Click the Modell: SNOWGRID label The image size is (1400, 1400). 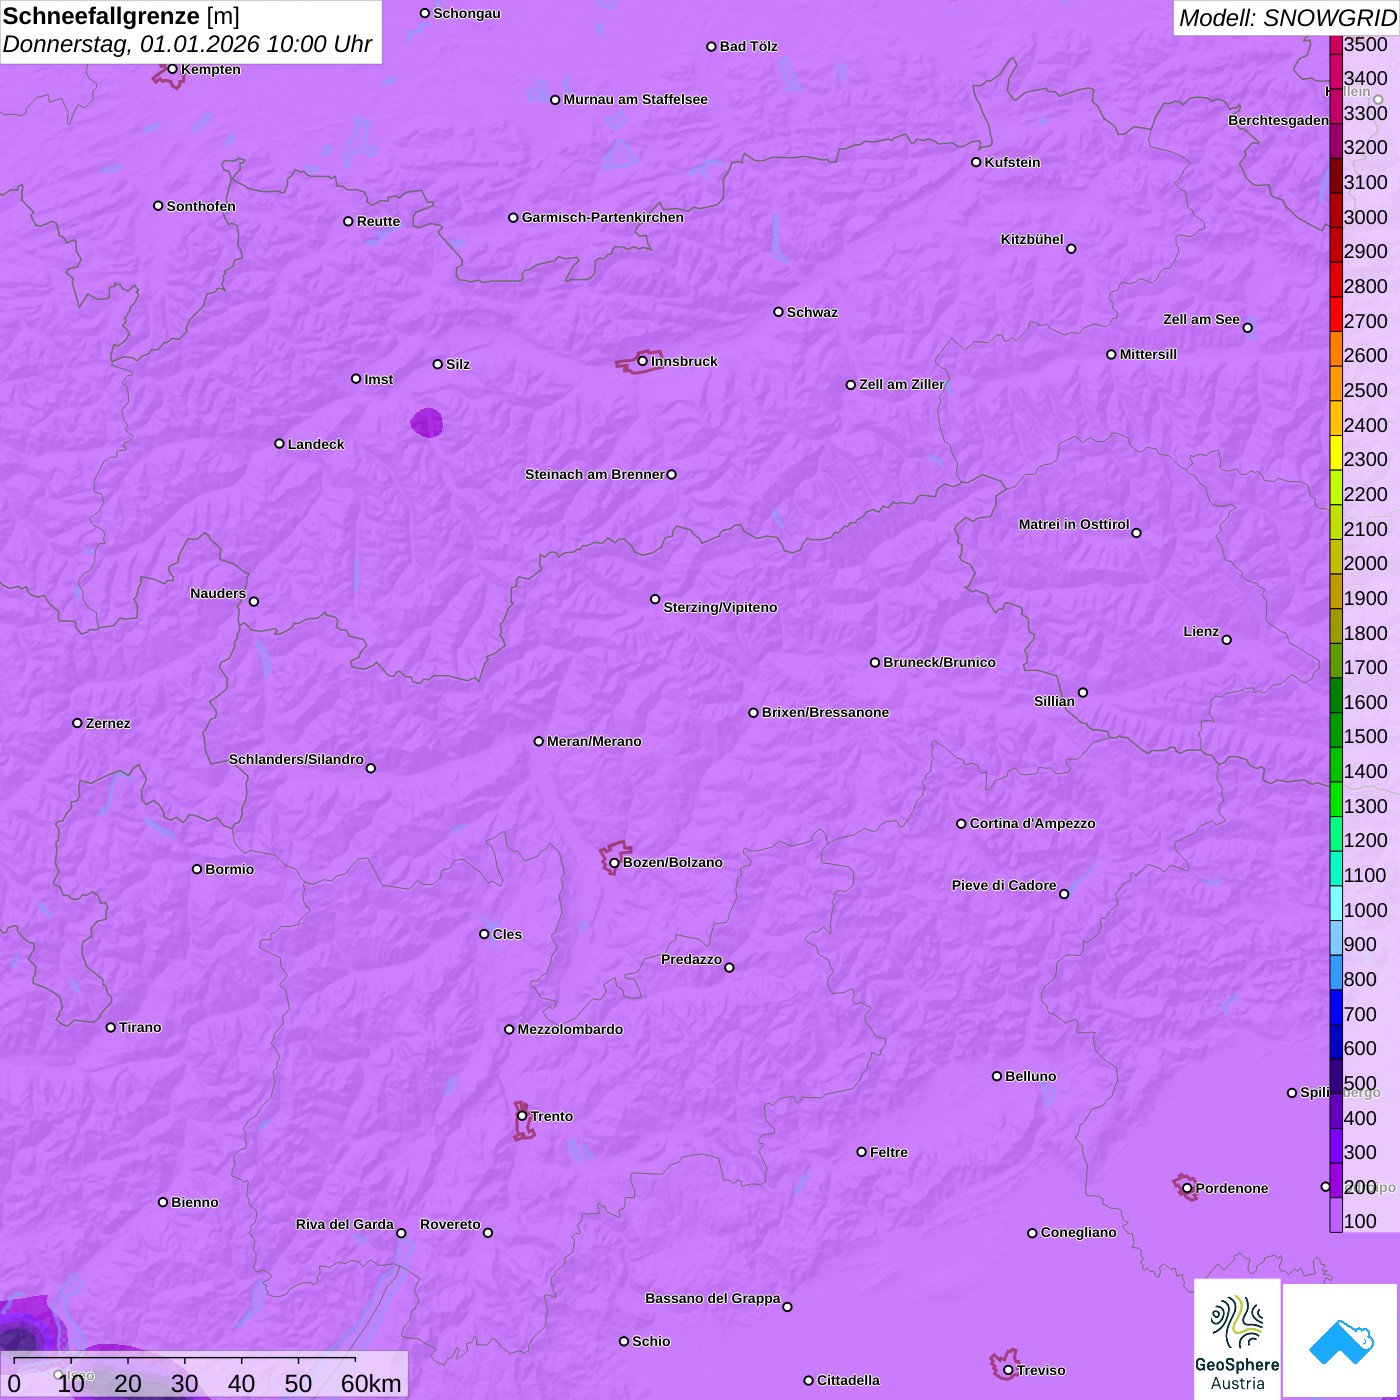(1287, 18)
